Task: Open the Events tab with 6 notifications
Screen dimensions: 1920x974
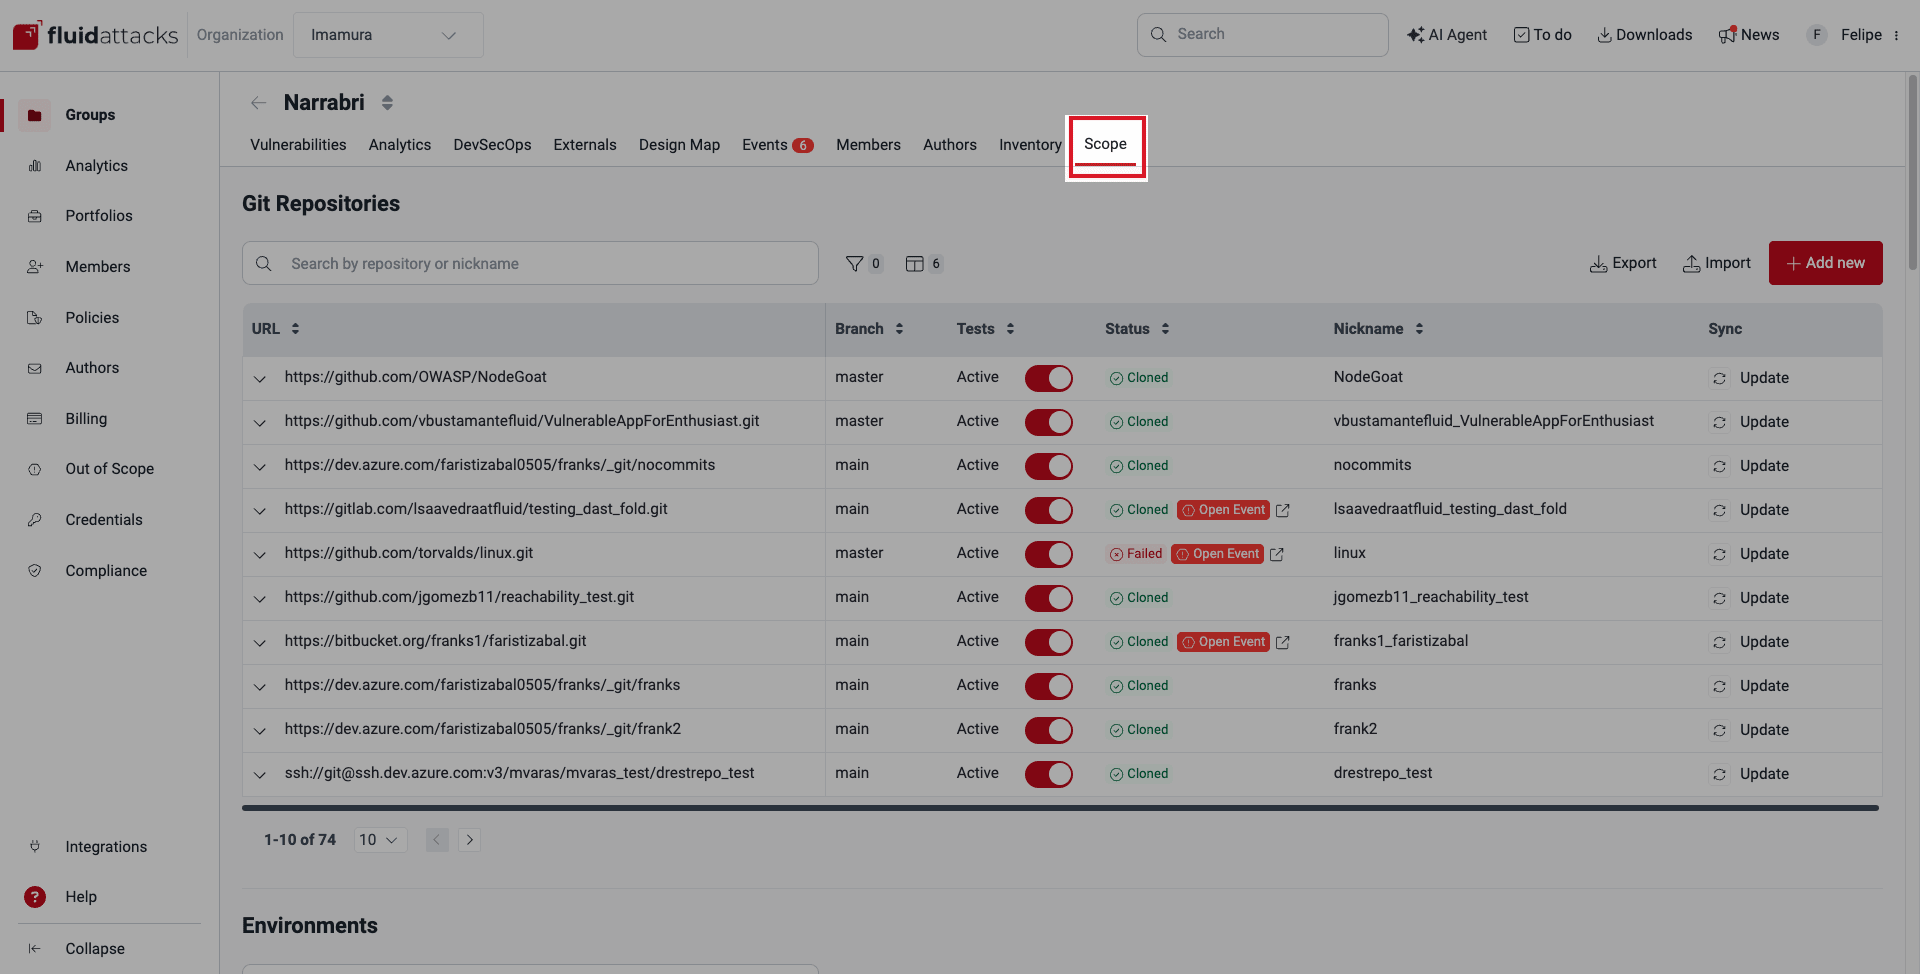Action: [x=777, y=144]
